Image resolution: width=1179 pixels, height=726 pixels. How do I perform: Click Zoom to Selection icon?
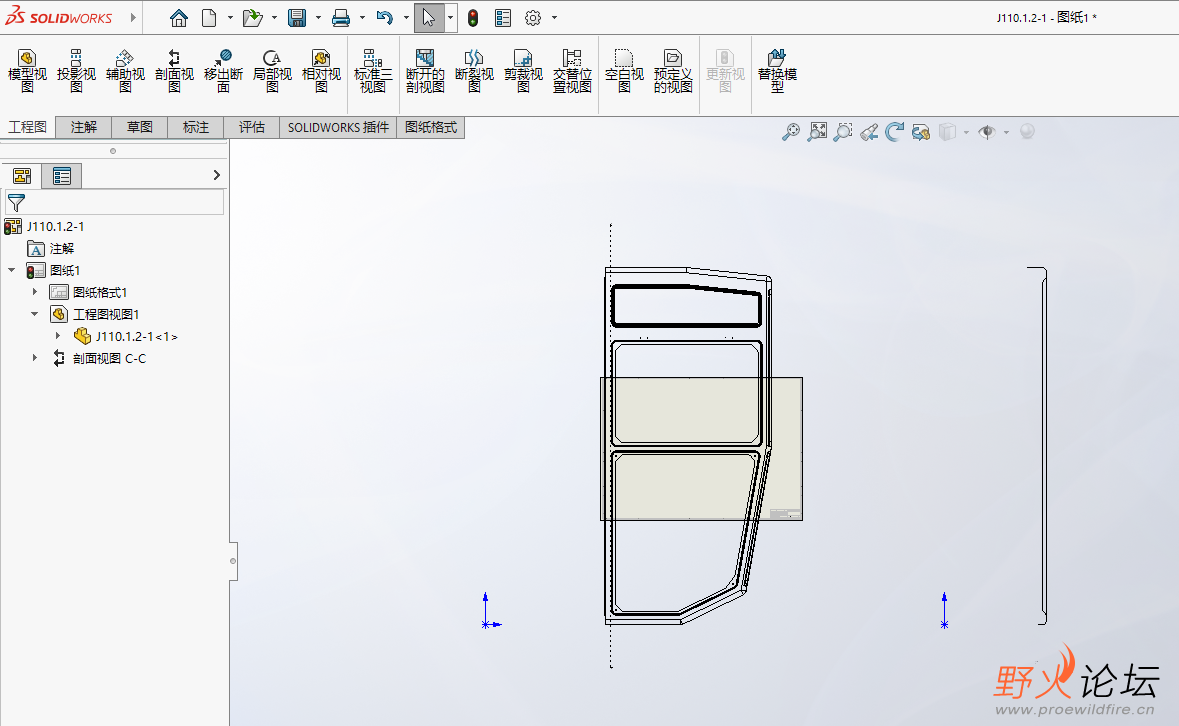844,132
